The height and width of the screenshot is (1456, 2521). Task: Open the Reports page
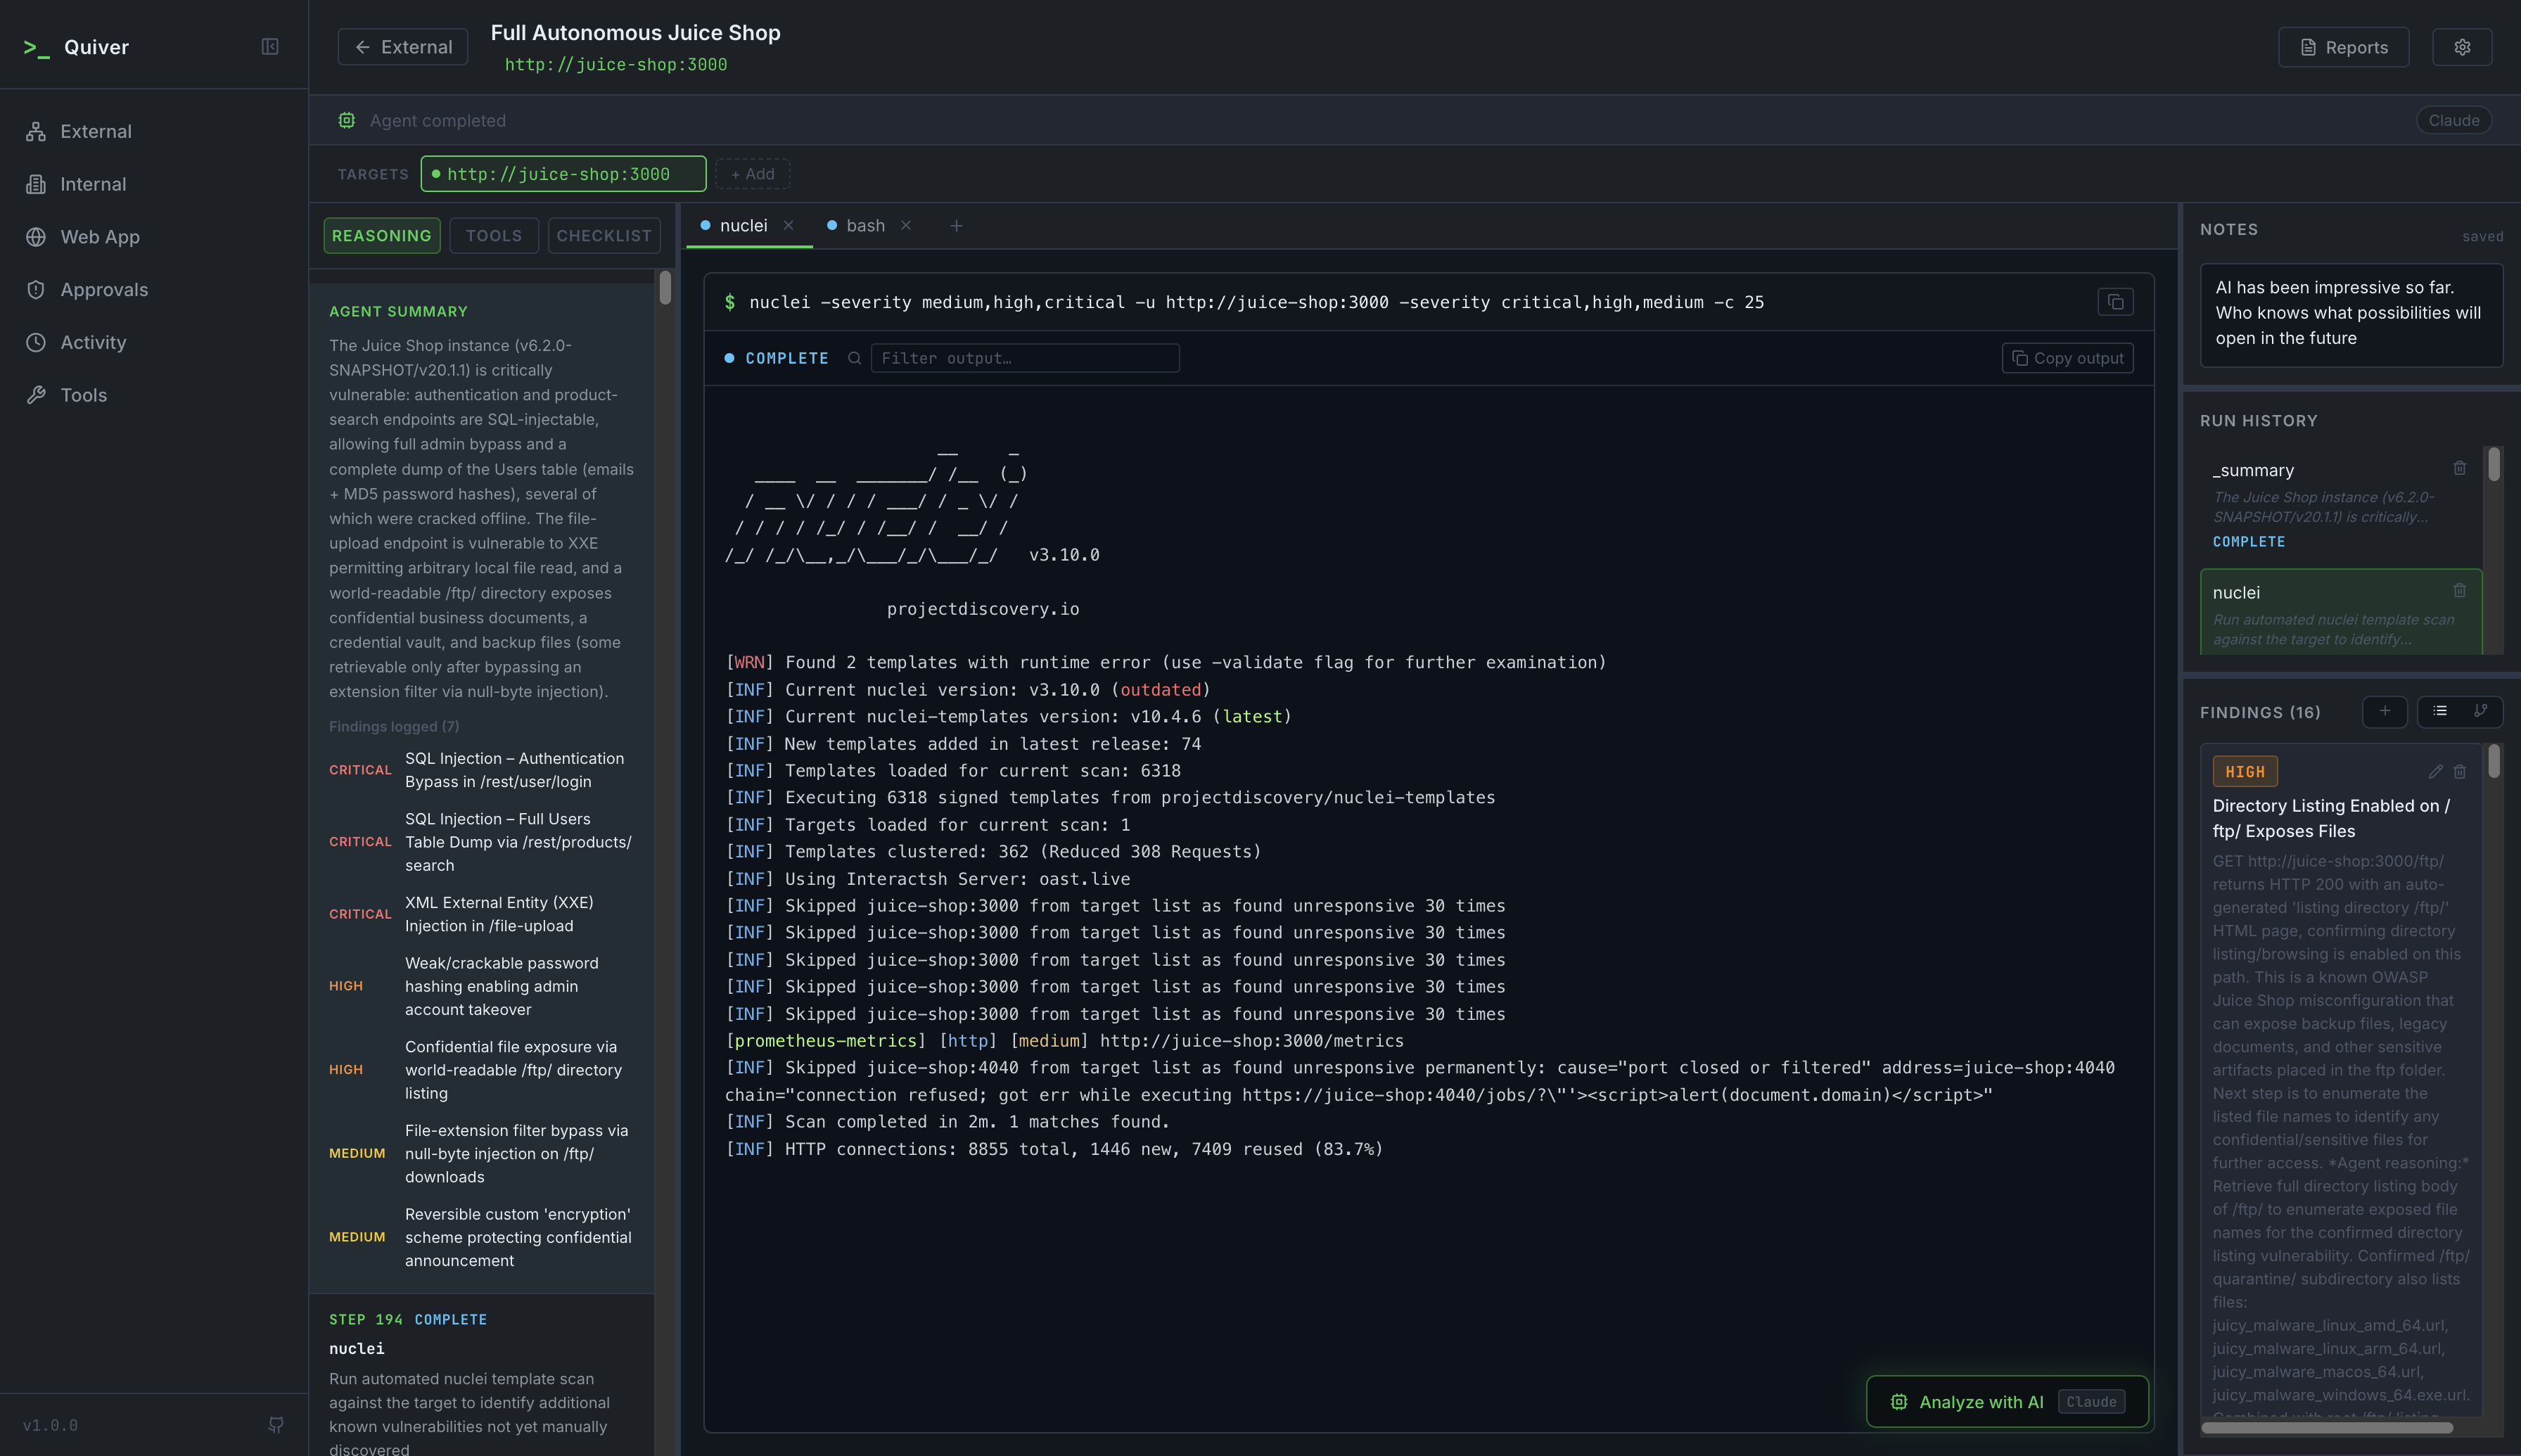pyautogui.click(x=2343, y=47)
